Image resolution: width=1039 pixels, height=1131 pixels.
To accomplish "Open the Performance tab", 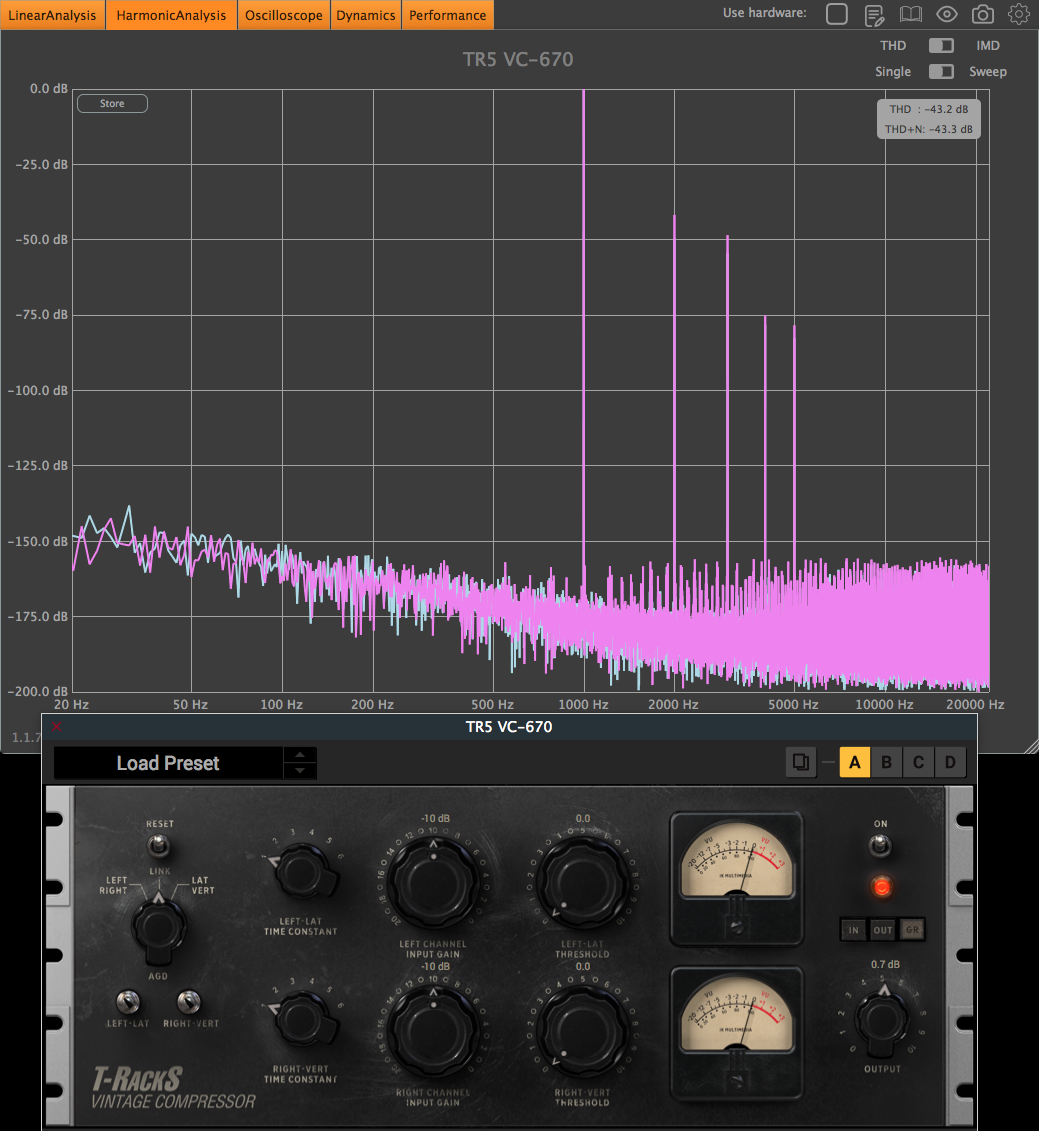I will [x=447, y=15].
